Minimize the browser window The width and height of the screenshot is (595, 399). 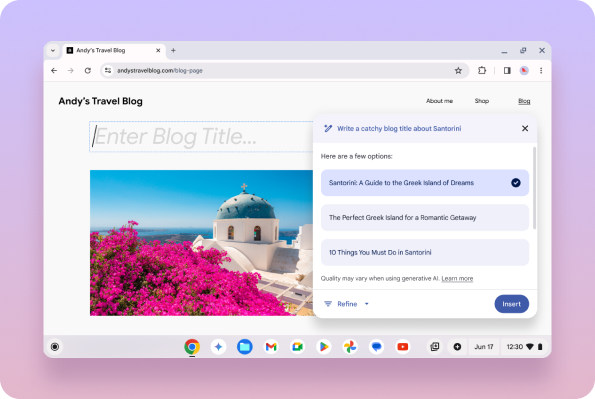click(x=504, y=51)
